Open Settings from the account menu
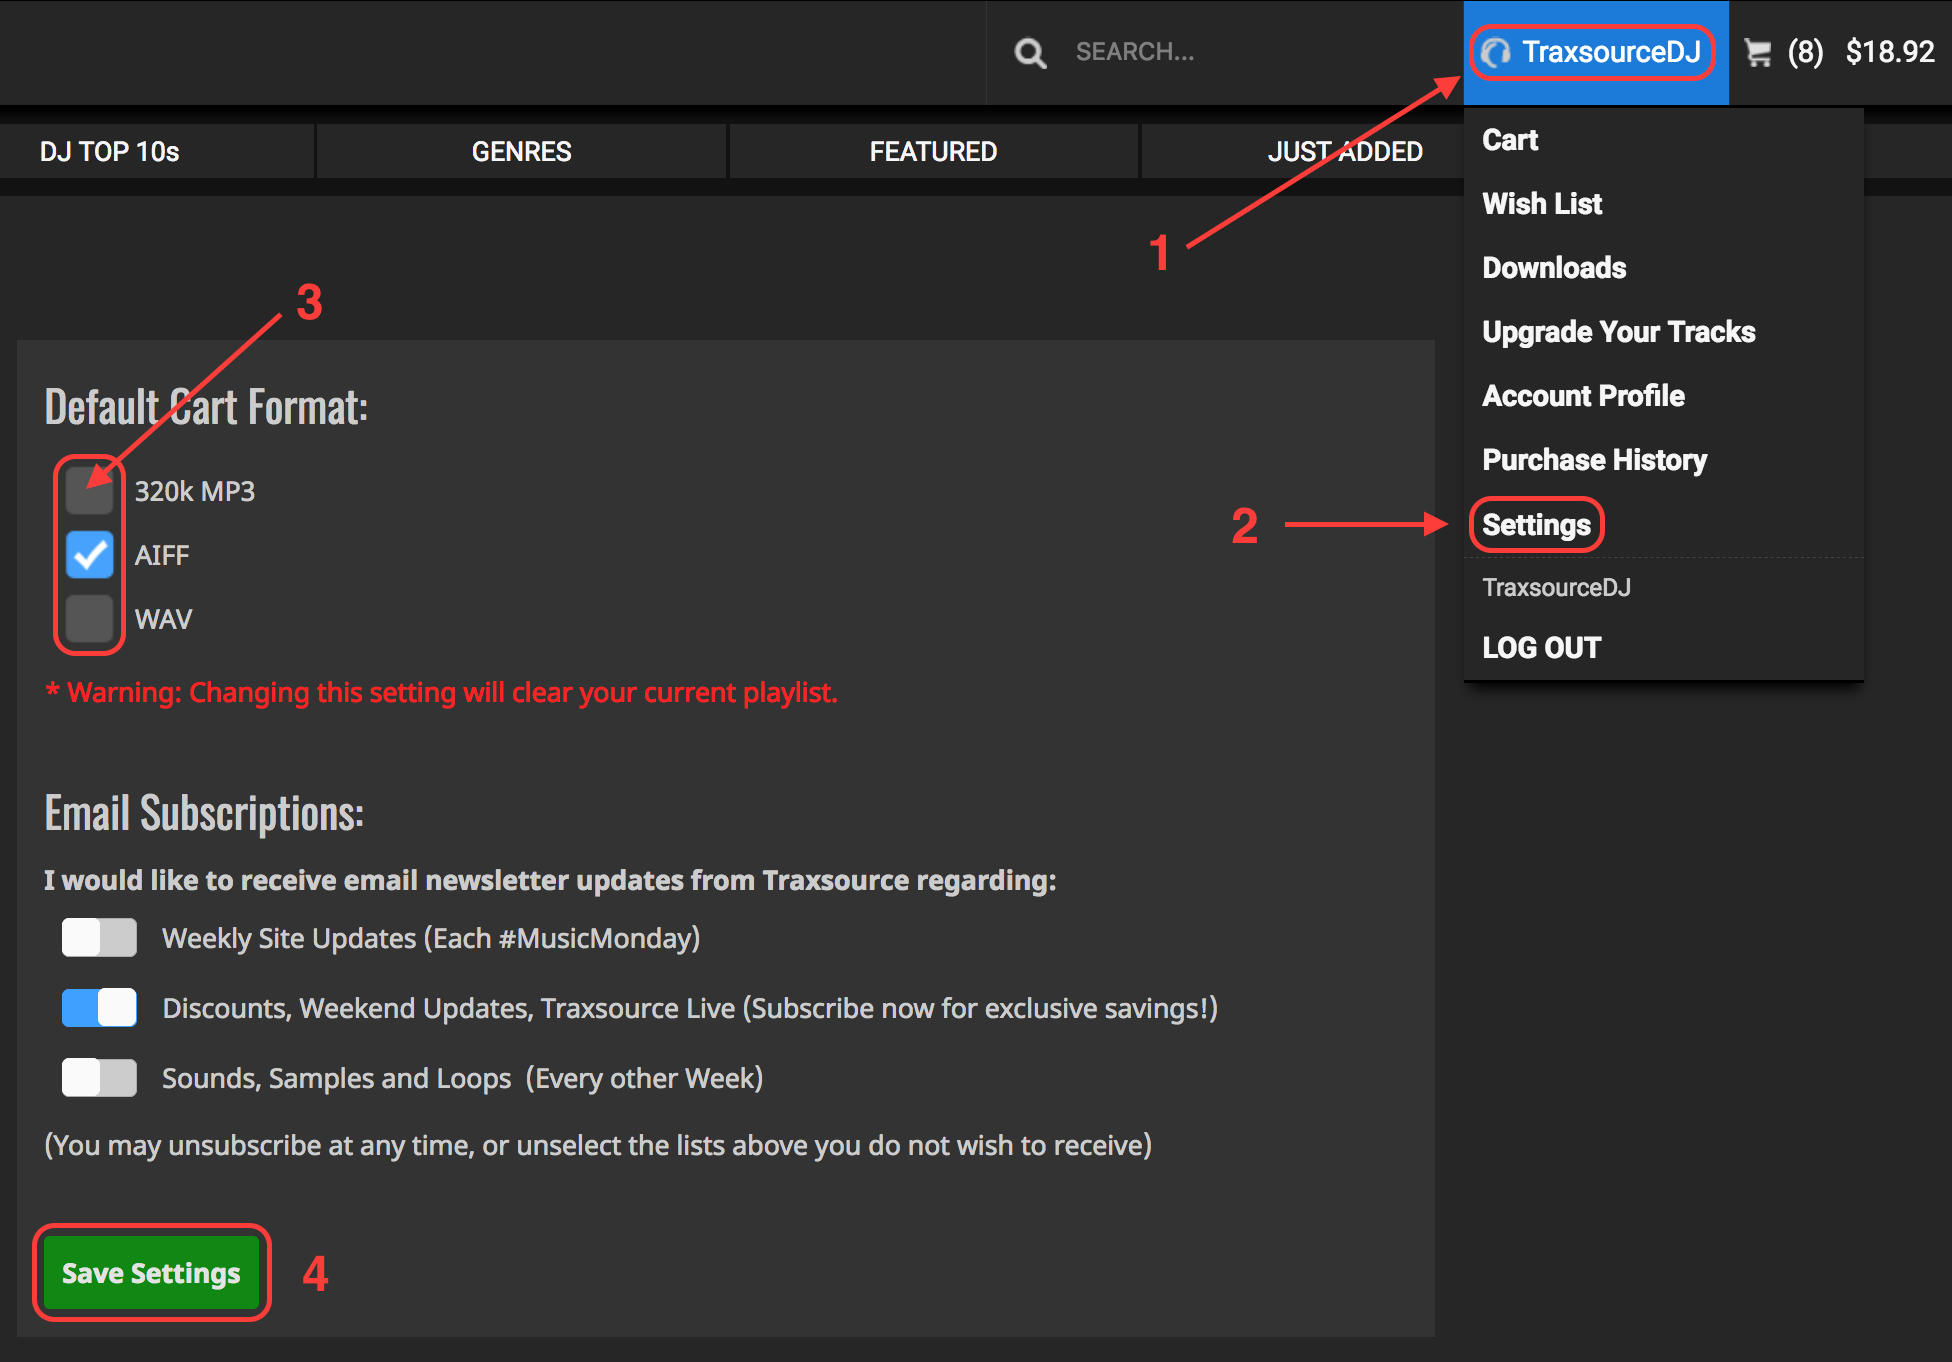 pyautogui.click(x=1536, y=525)
